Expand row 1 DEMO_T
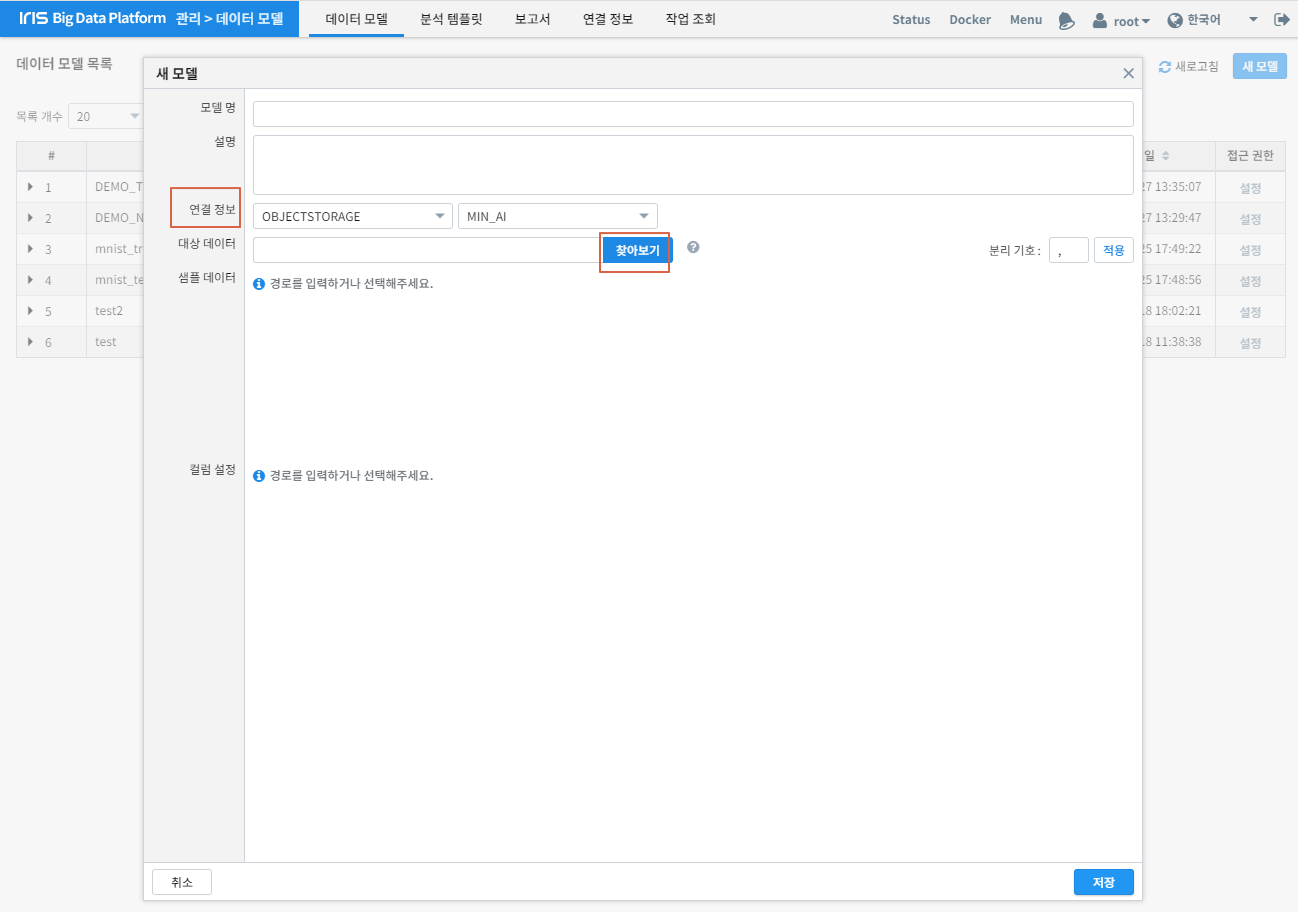 30,187
